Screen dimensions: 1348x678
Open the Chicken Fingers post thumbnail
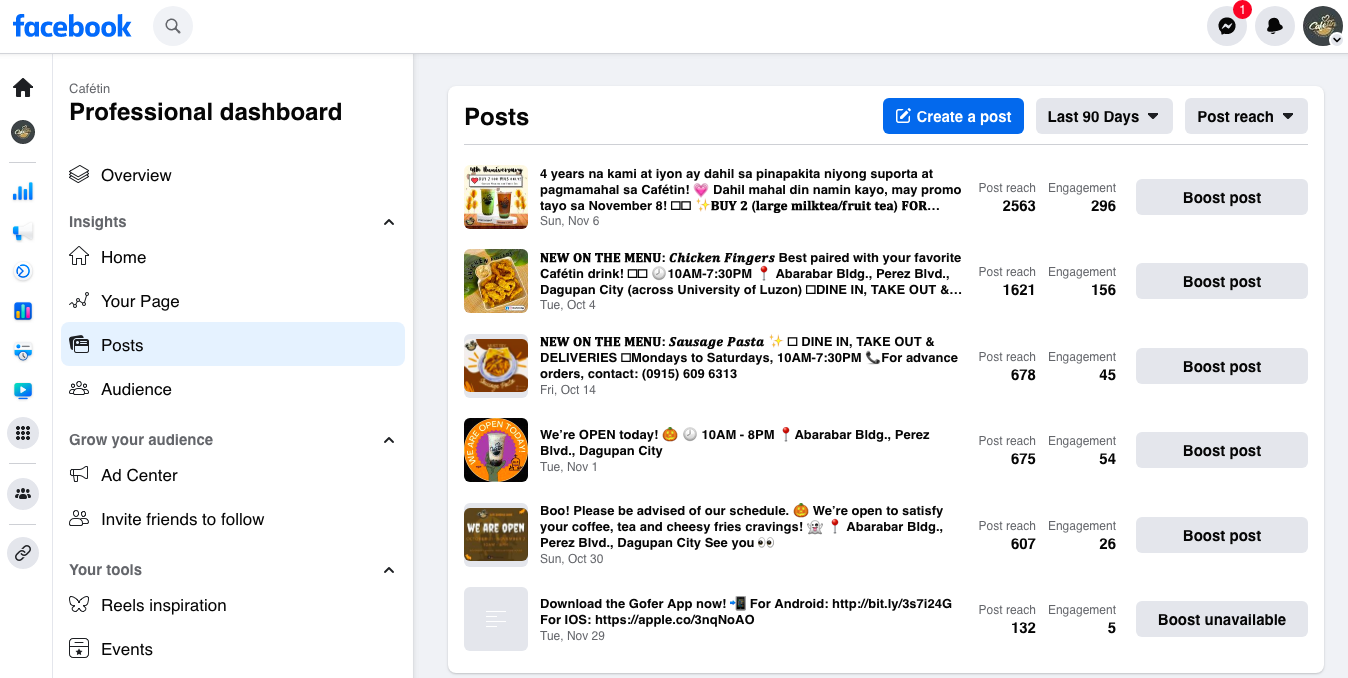coord(496,281)
